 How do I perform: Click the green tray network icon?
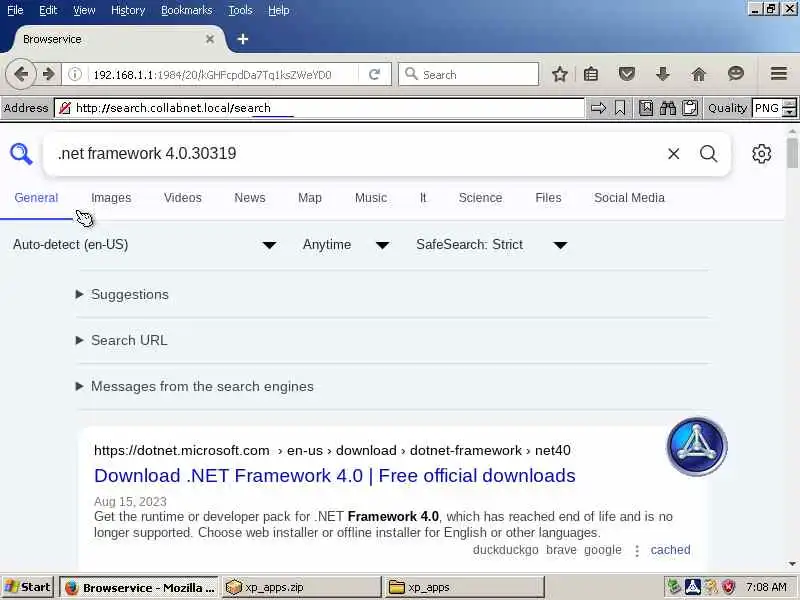(673, 587)
